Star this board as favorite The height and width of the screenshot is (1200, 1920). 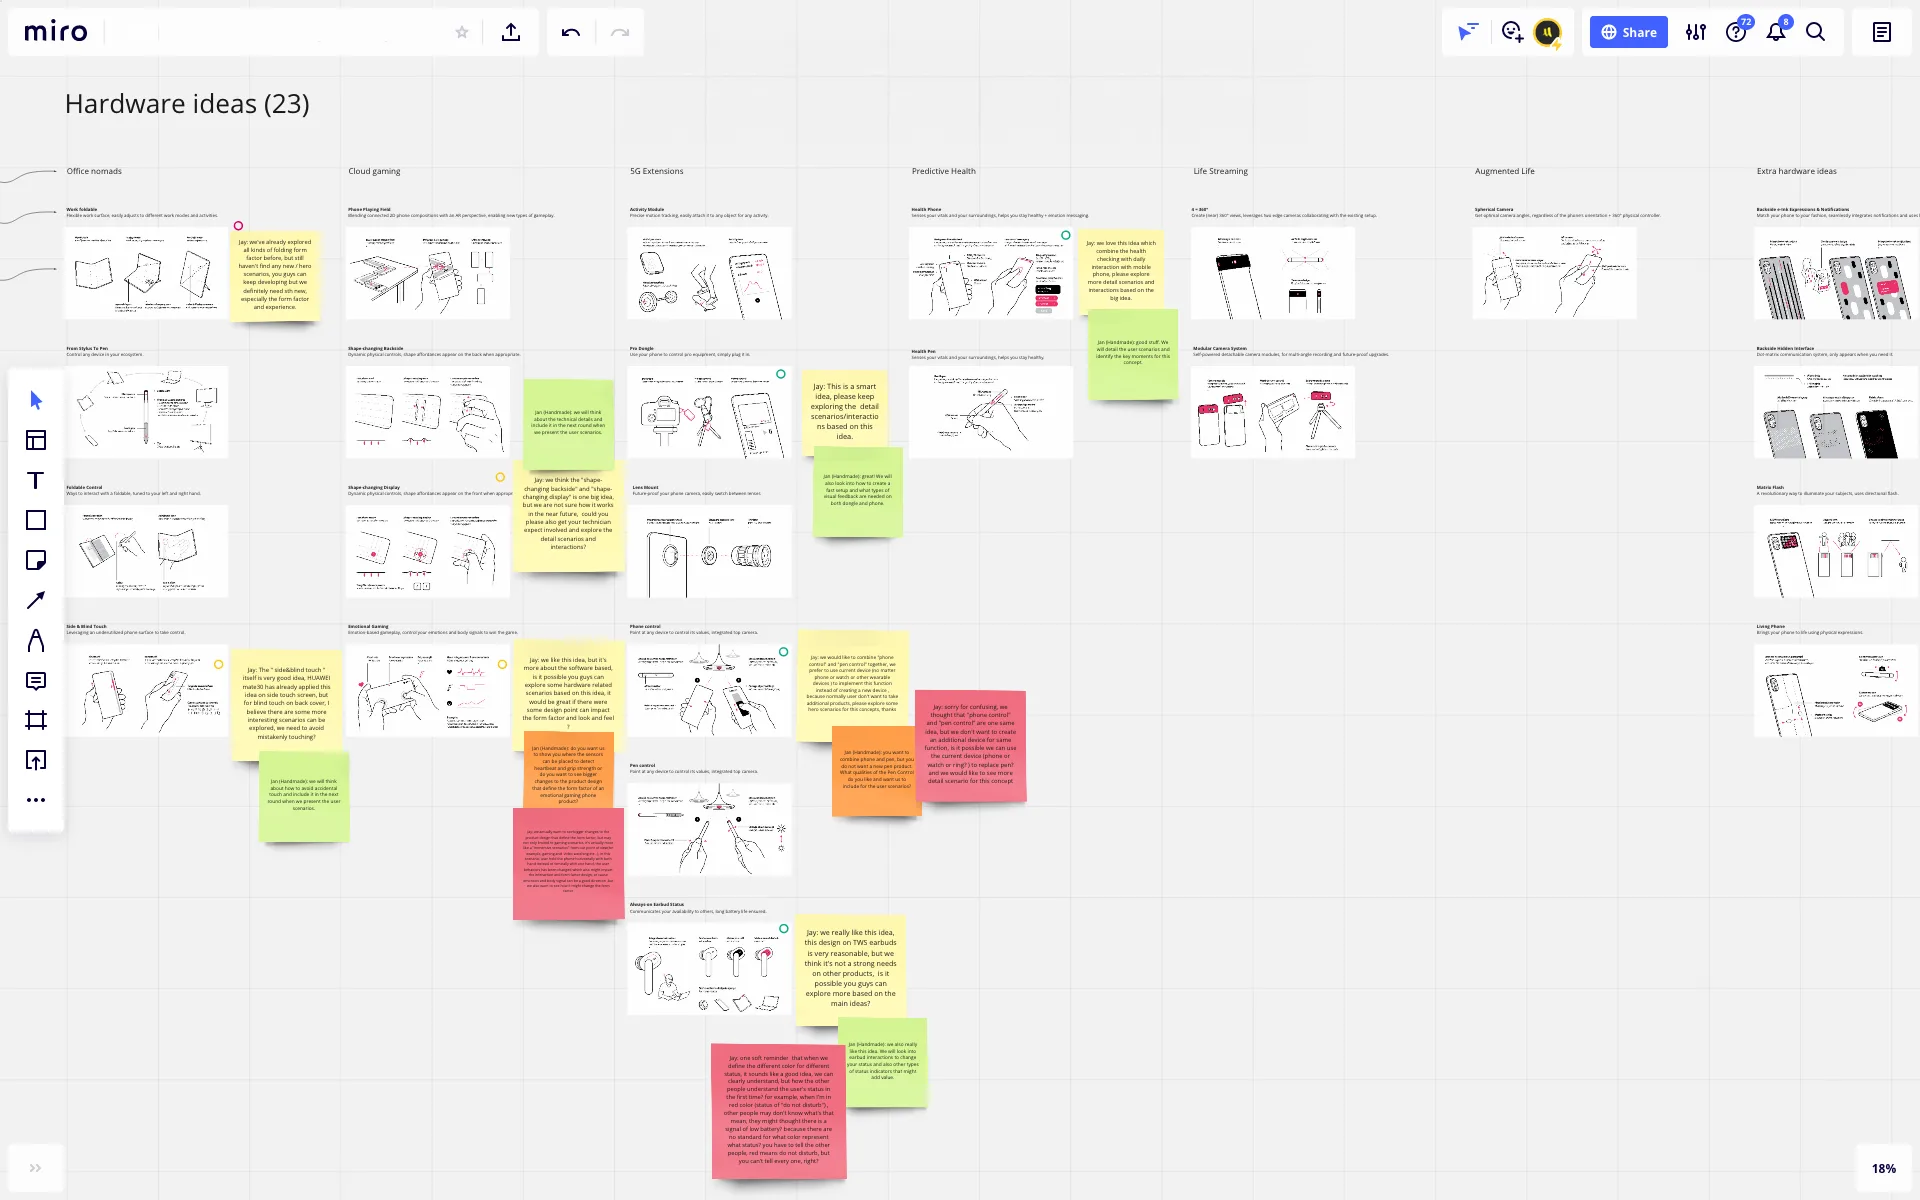click(x=462, y=32)
